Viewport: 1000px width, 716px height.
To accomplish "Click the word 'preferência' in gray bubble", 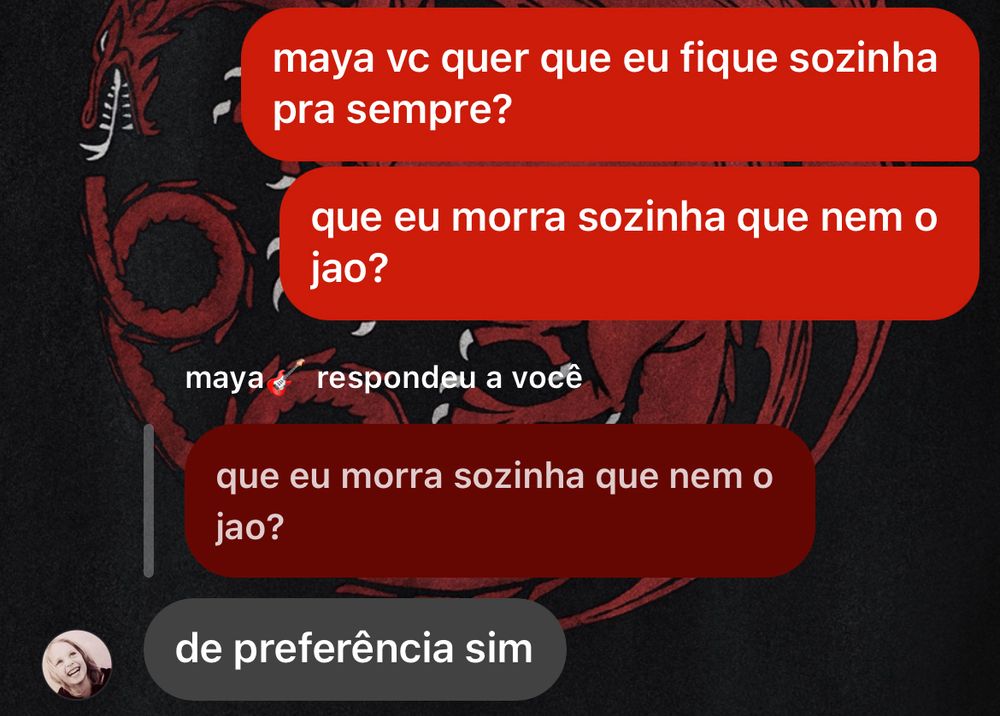I will click(x=344, y=649).
